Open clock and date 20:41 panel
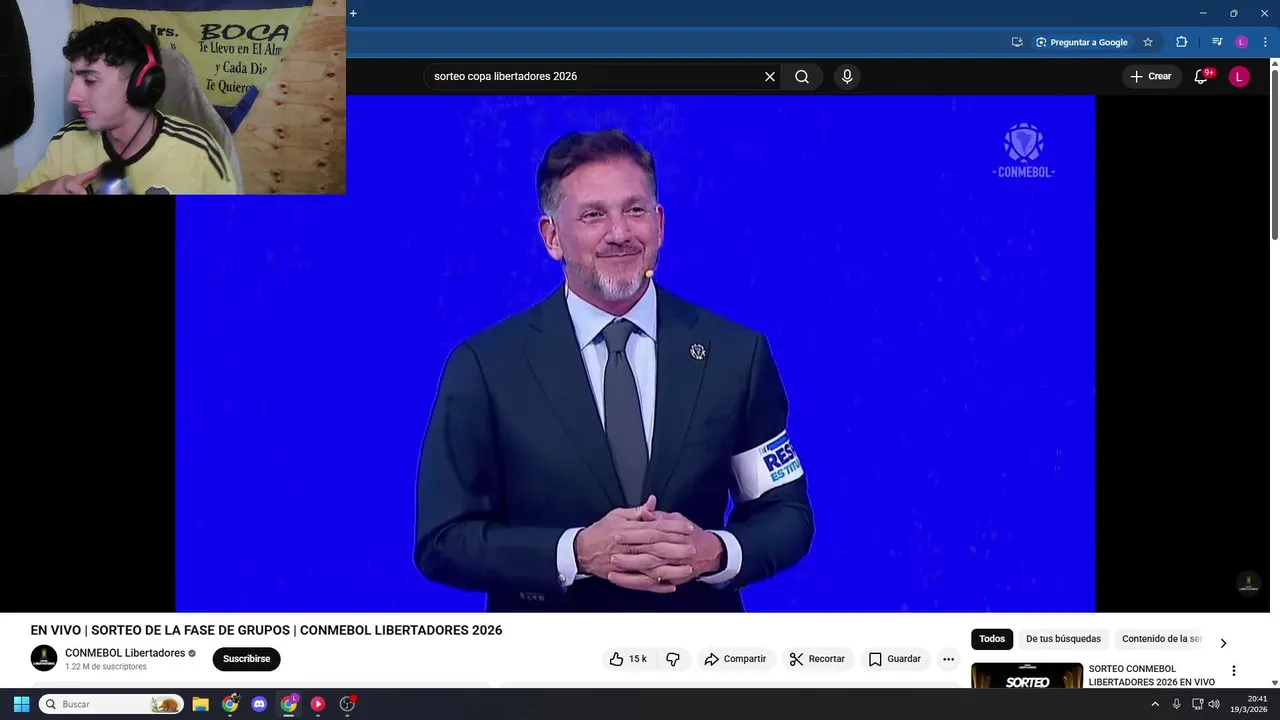 point(1248,704)
